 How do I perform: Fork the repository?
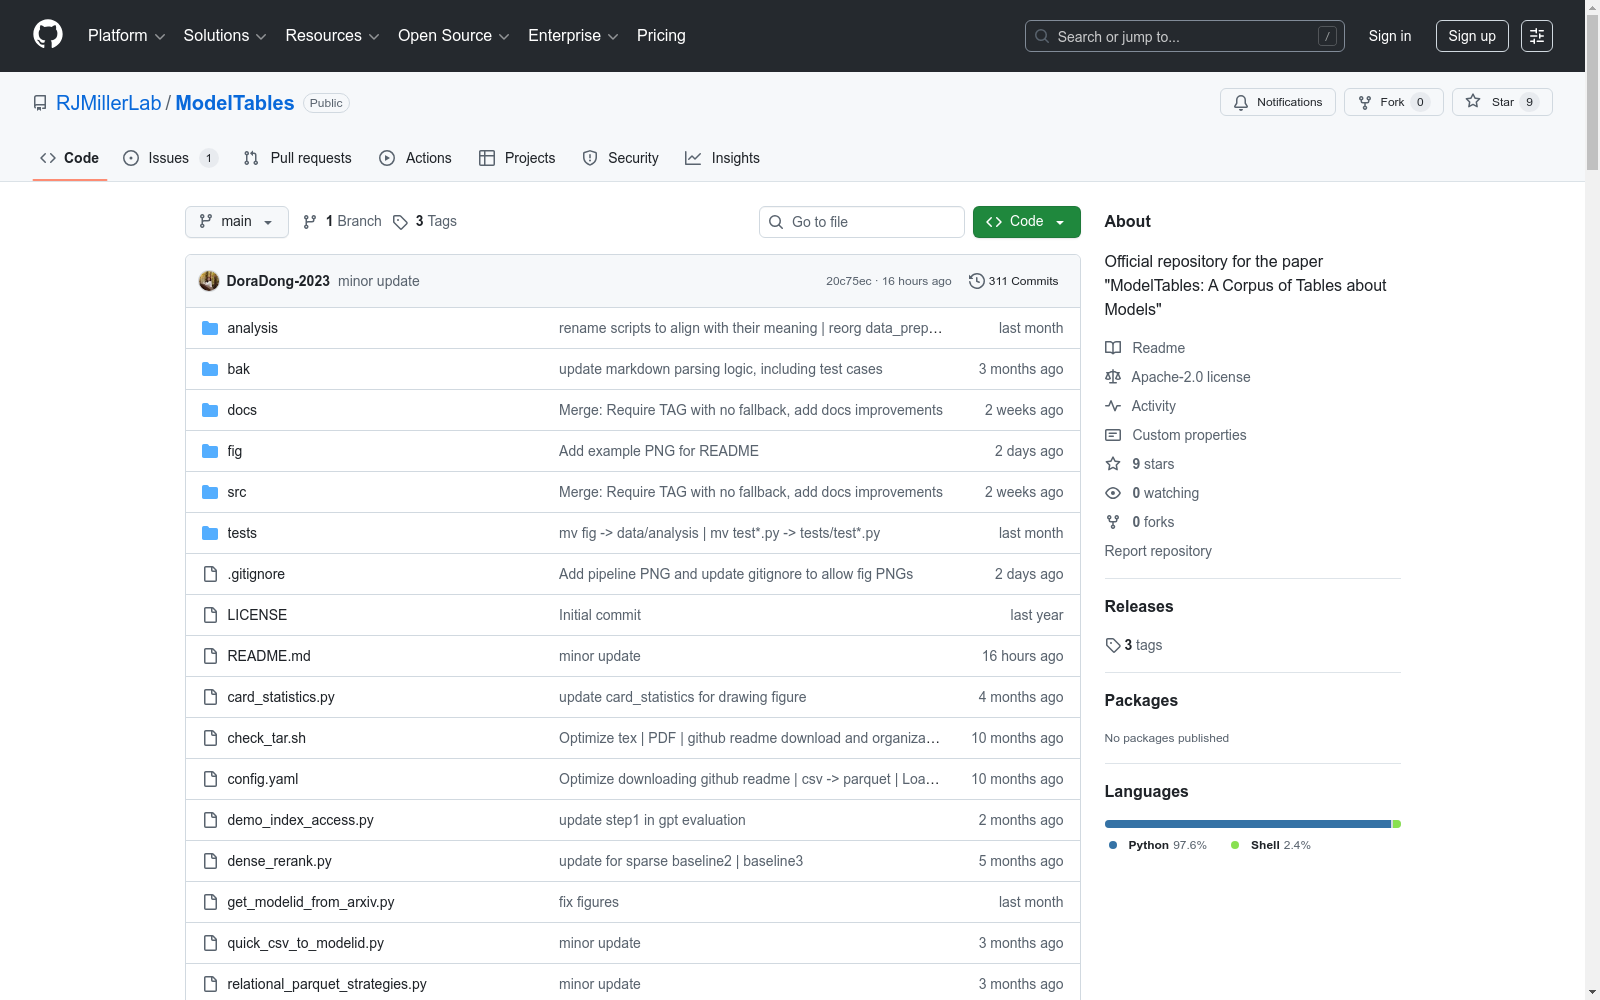click(x=1393, y=102)
